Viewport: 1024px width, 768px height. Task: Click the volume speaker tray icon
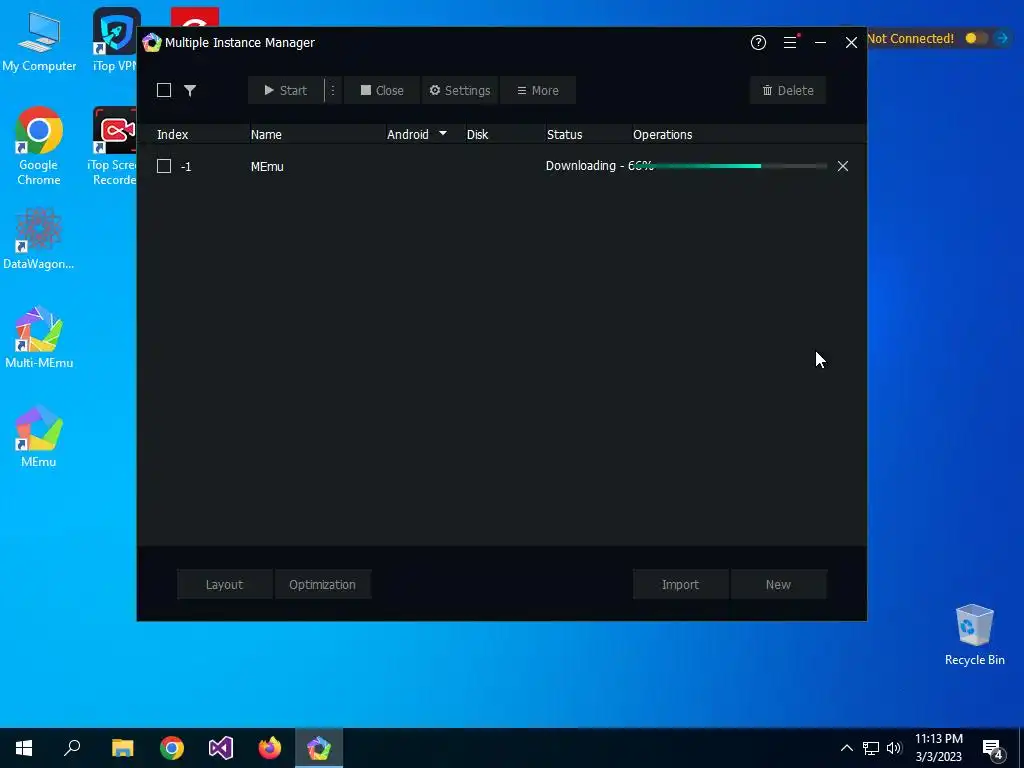(x=894, y=748)
